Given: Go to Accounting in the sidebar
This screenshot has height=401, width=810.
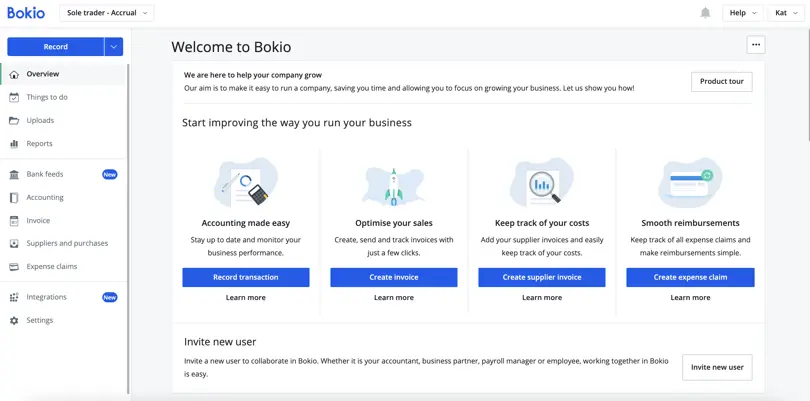Looking at the screenshot, I should tap(45, 197).
